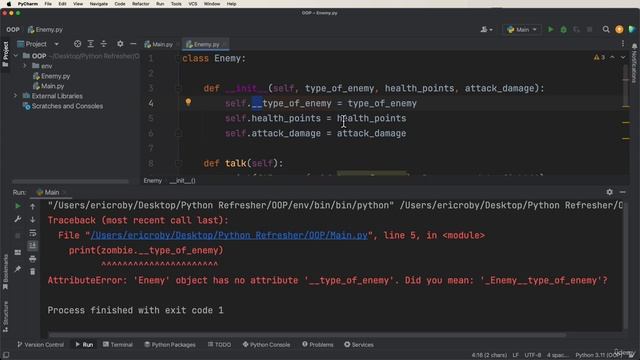The height and width of the screenshot is (360, 640).
Task: Open the Version Control tool window
Action: coord(40,344)
